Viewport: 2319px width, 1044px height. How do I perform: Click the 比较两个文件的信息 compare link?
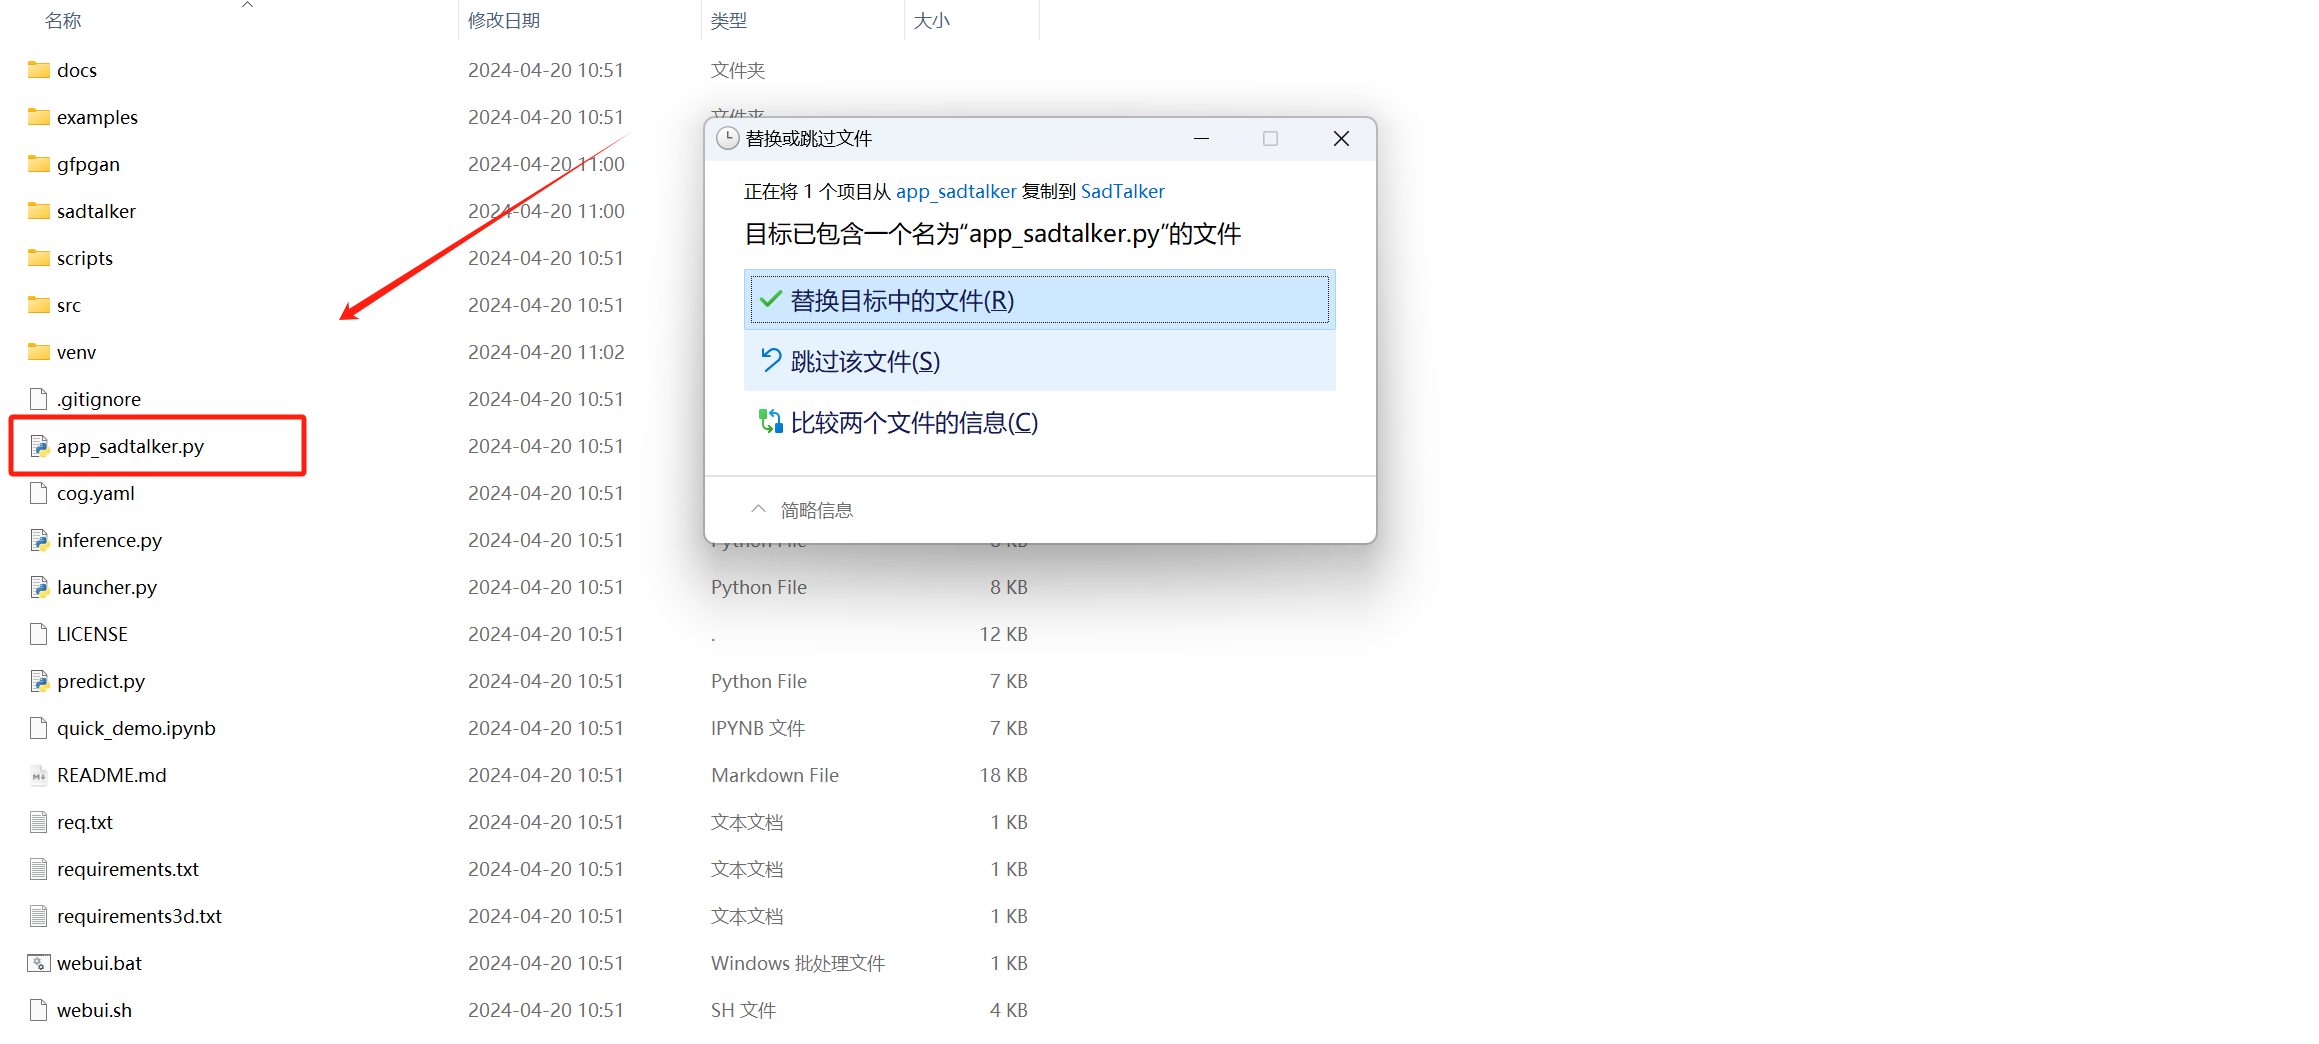(913, 422)
